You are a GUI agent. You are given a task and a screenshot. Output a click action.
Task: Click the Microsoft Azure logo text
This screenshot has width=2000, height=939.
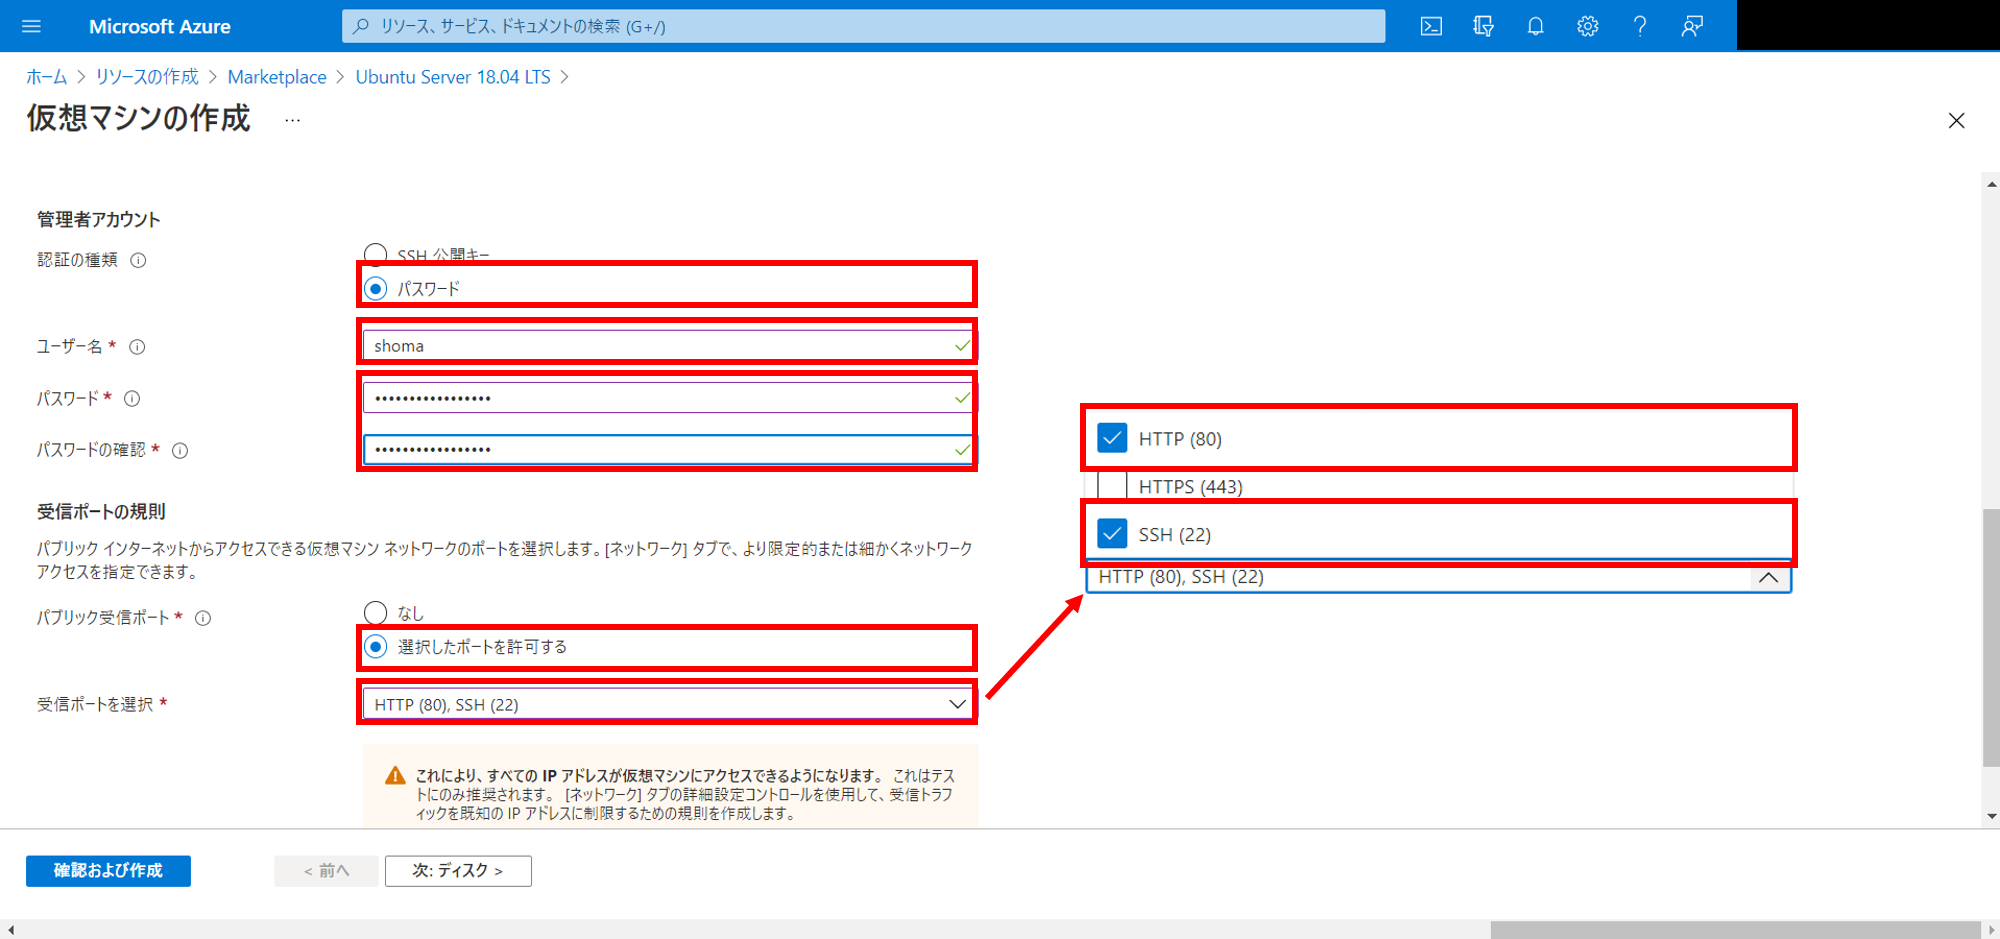click(x=160, y=26)
